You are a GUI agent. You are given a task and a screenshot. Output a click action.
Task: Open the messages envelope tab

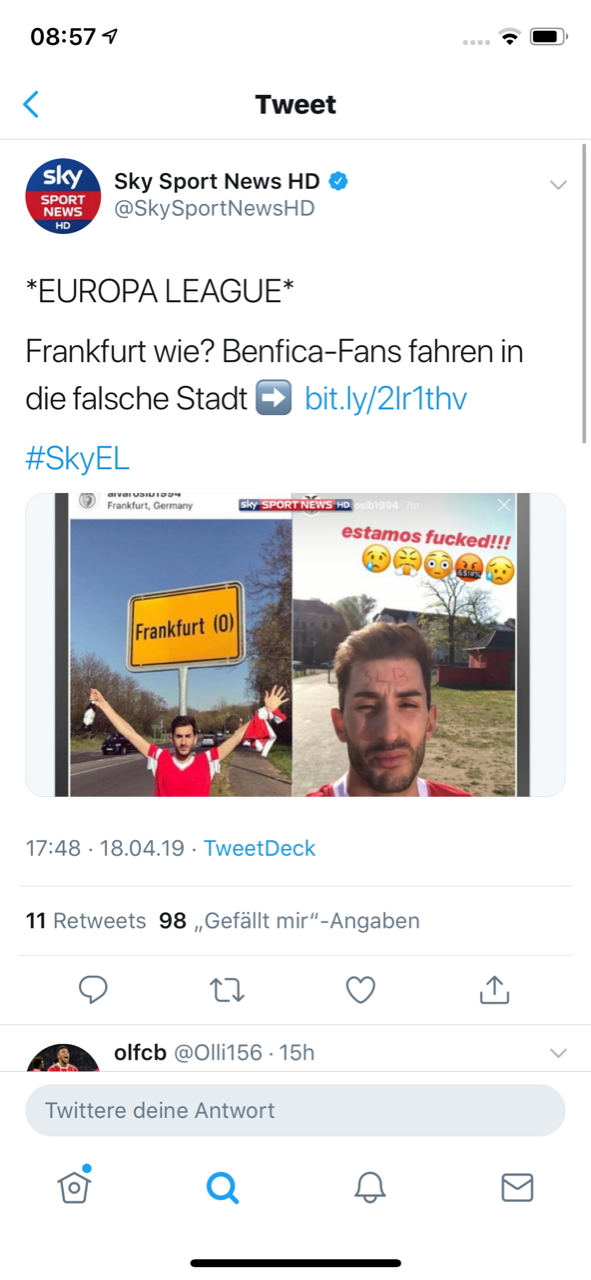tap(517, 1187)
